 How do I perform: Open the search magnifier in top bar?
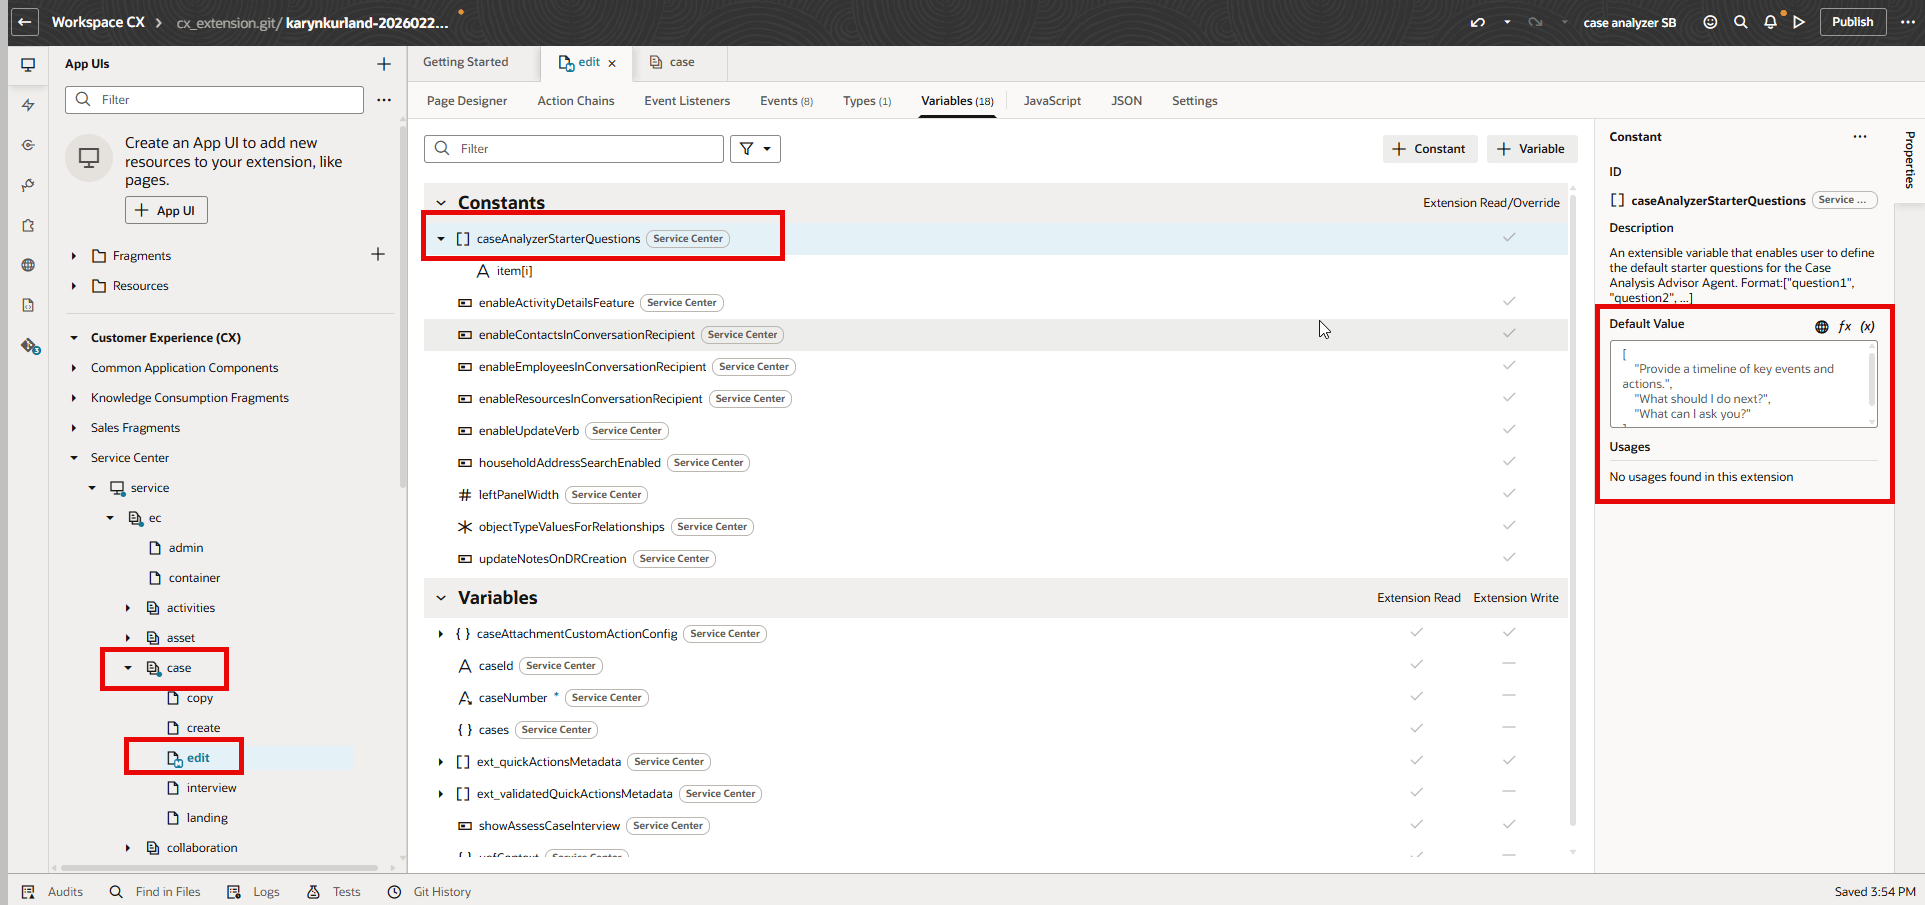pos(1740,22)
